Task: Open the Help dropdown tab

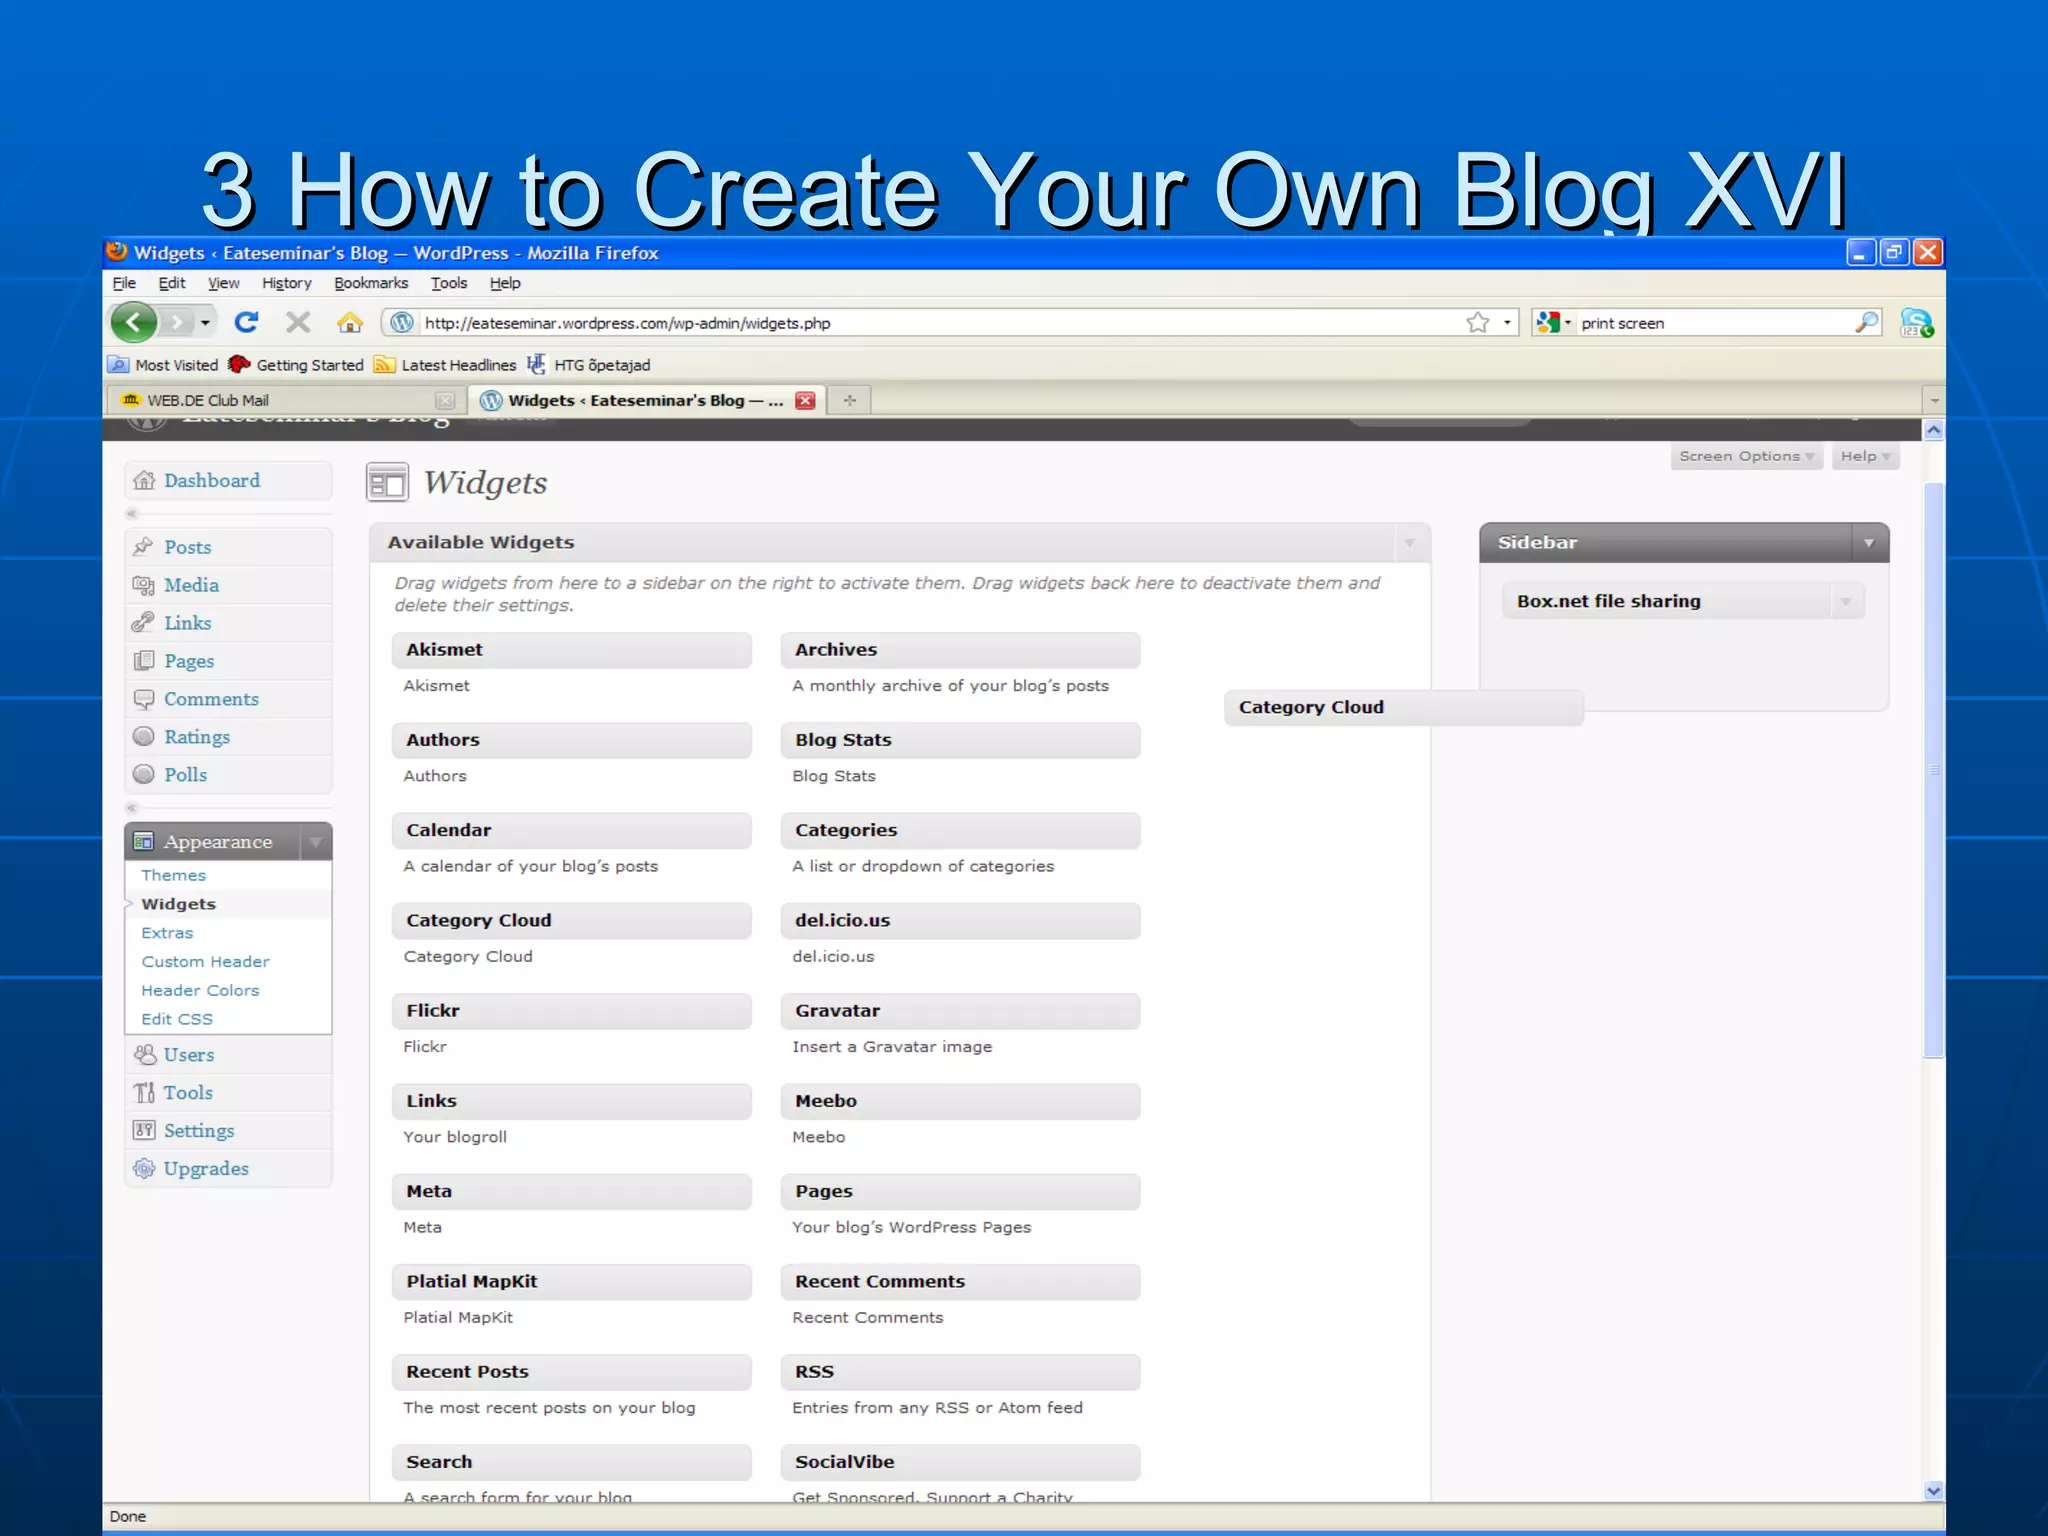Action: [1865, 456]
